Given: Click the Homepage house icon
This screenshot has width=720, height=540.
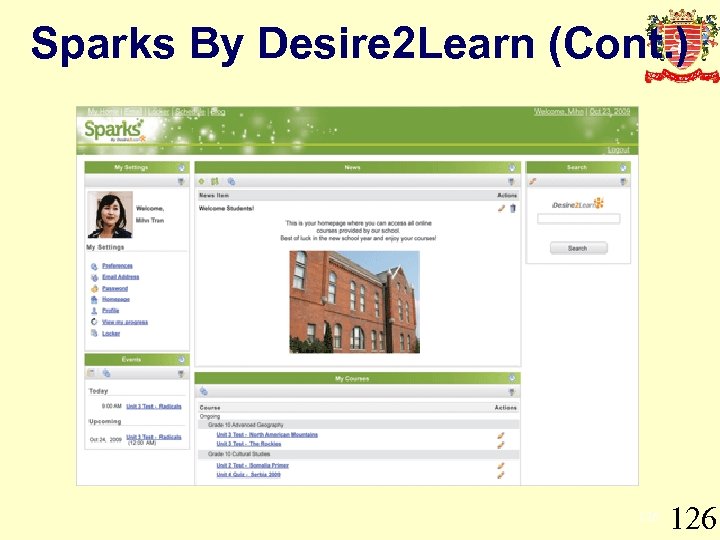Looking at the screenshot, I should (x=94, y=300).
